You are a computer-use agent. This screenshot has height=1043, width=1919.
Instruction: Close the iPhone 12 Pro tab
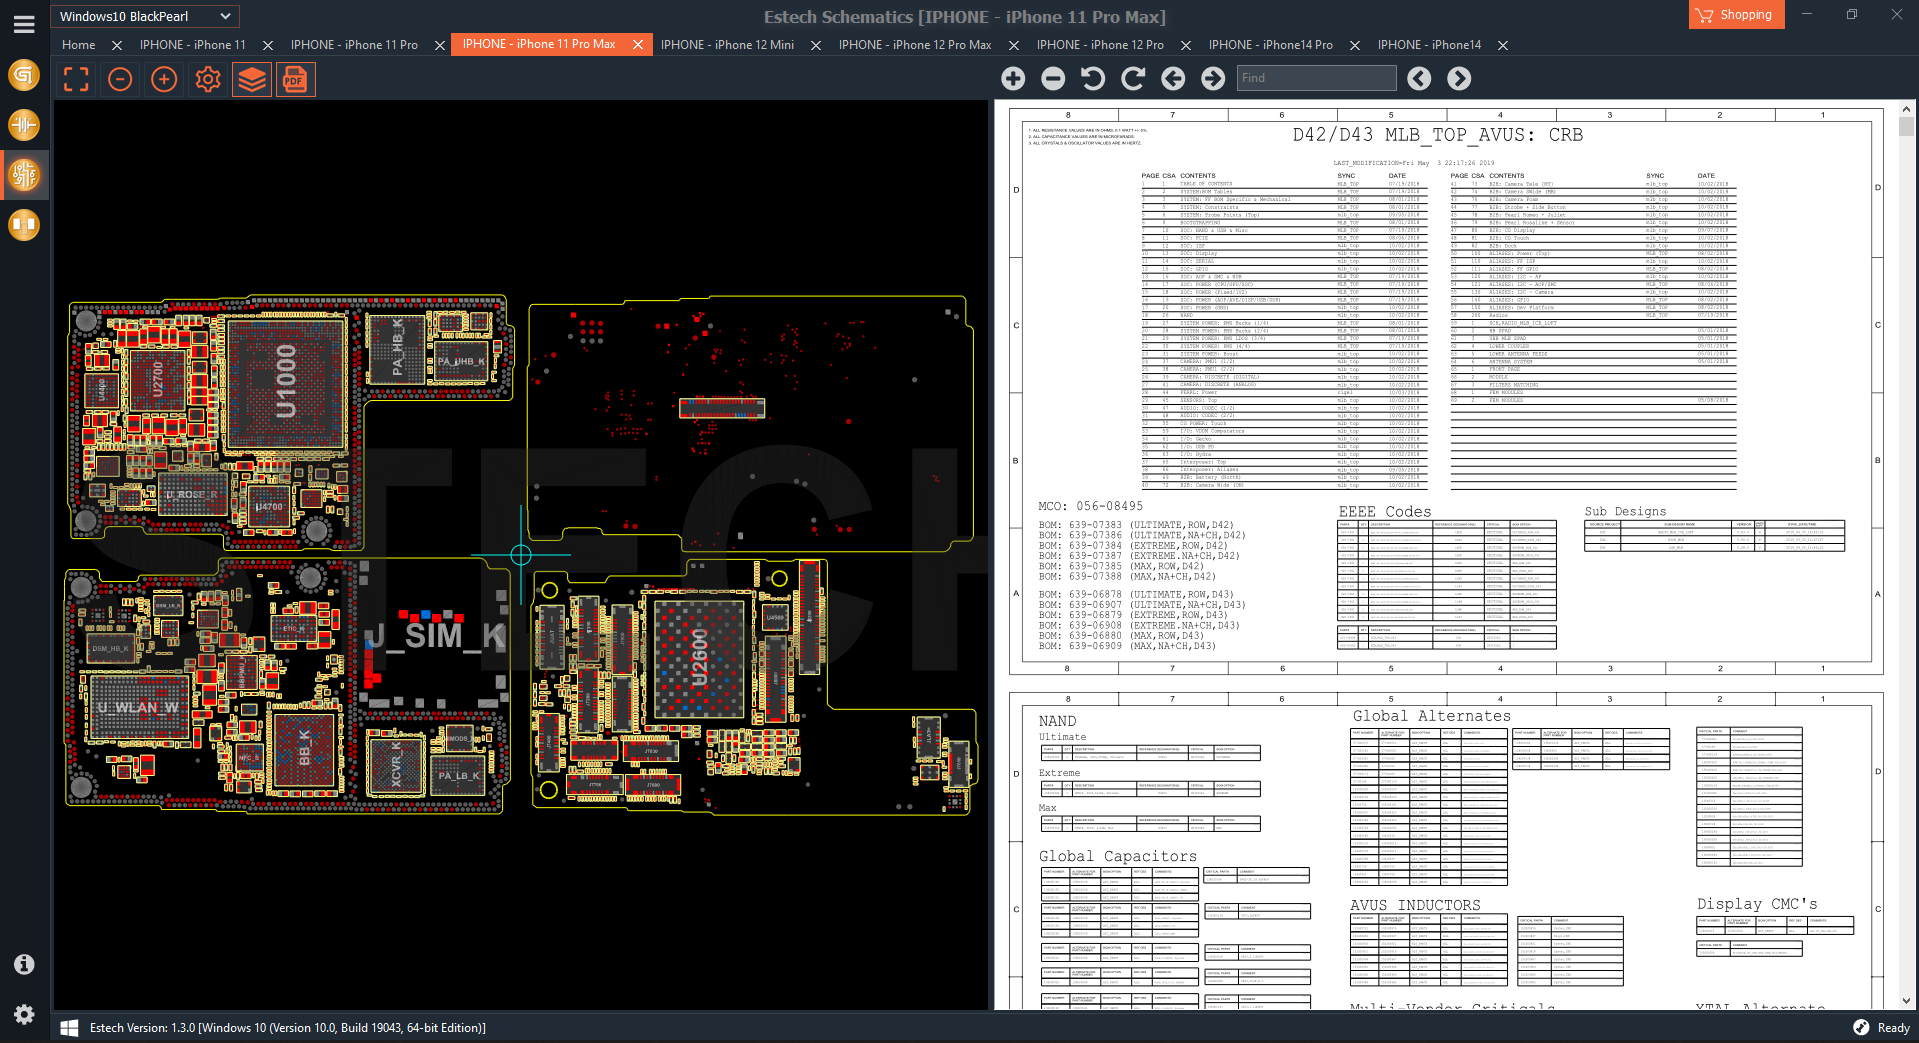pos(1186,45)
